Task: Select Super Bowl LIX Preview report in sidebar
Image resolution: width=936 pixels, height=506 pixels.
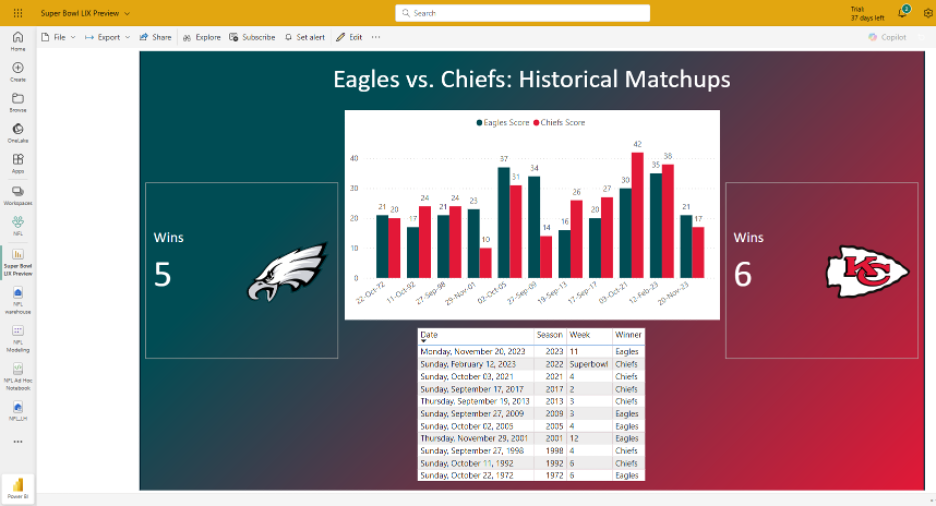Action: tap(18, 263)
